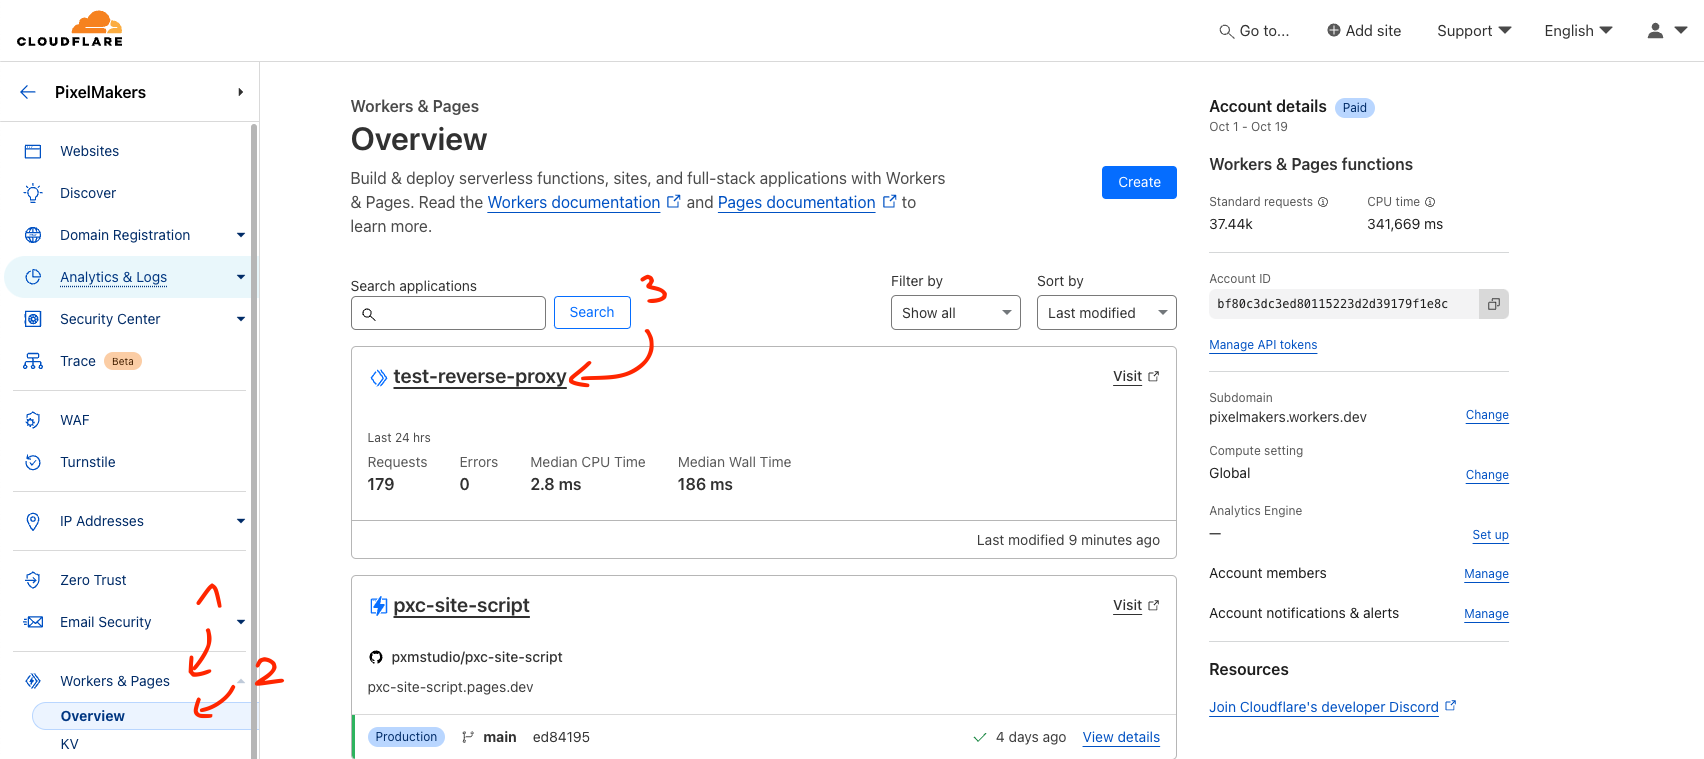Click the blue Create button
Screen dimensions: 1704x759
point(1139,182)
